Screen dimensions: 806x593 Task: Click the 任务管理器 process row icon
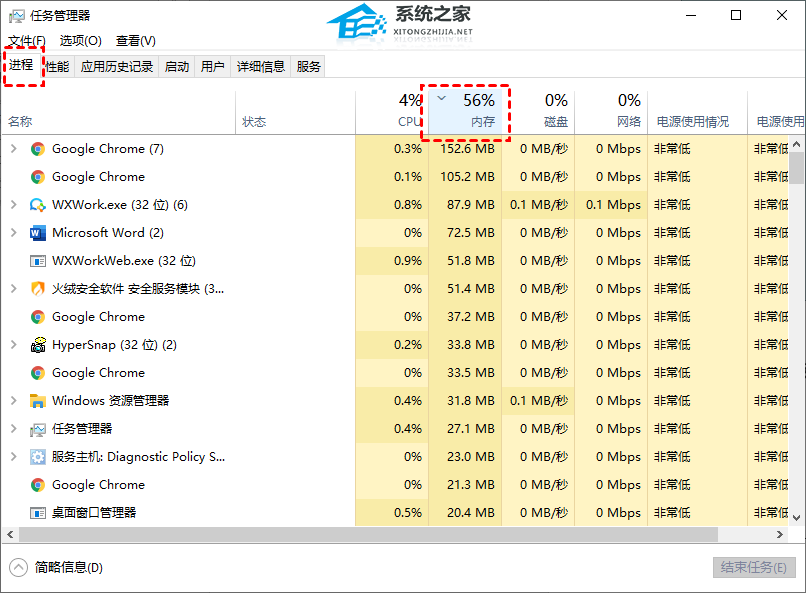(x=38, y=429)
